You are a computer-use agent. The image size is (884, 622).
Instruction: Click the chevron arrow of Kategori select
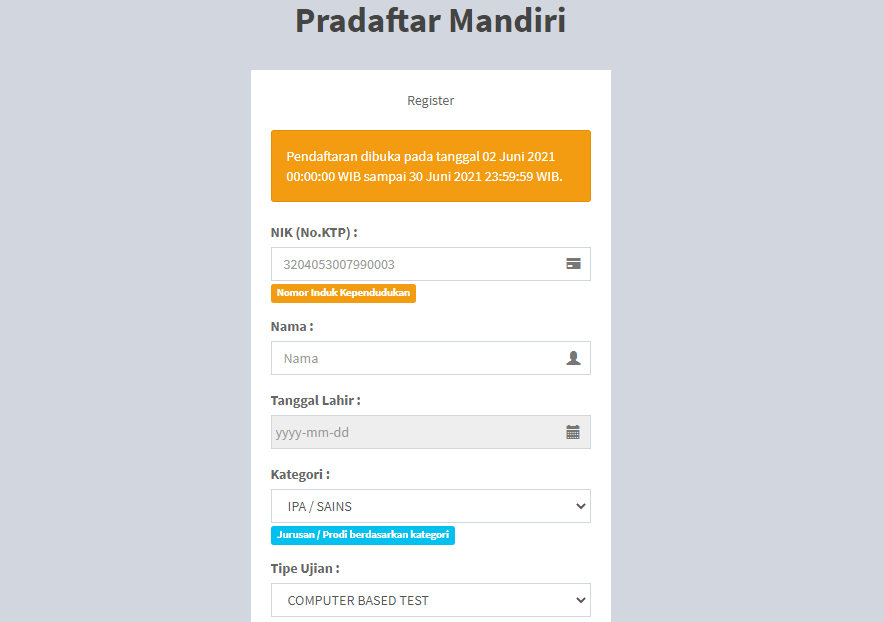click(x=581, y=507)
